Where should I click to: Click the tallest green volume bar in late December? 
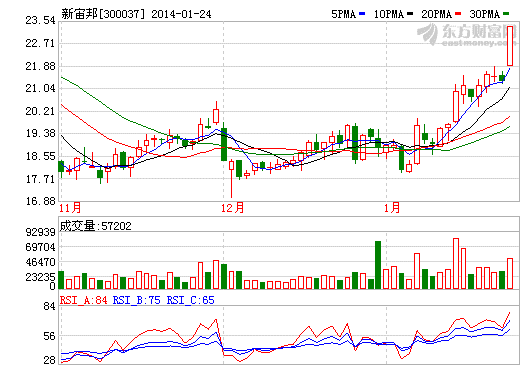[378, 265]
